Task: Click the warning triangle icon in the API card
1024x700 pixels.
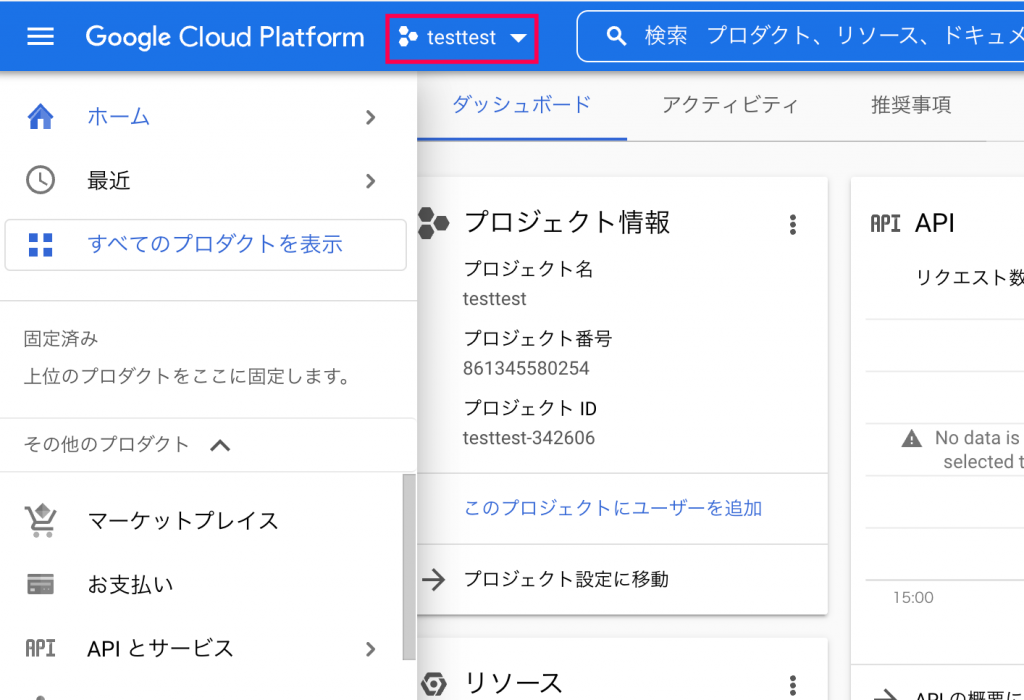Action: [x=912, y=438]
